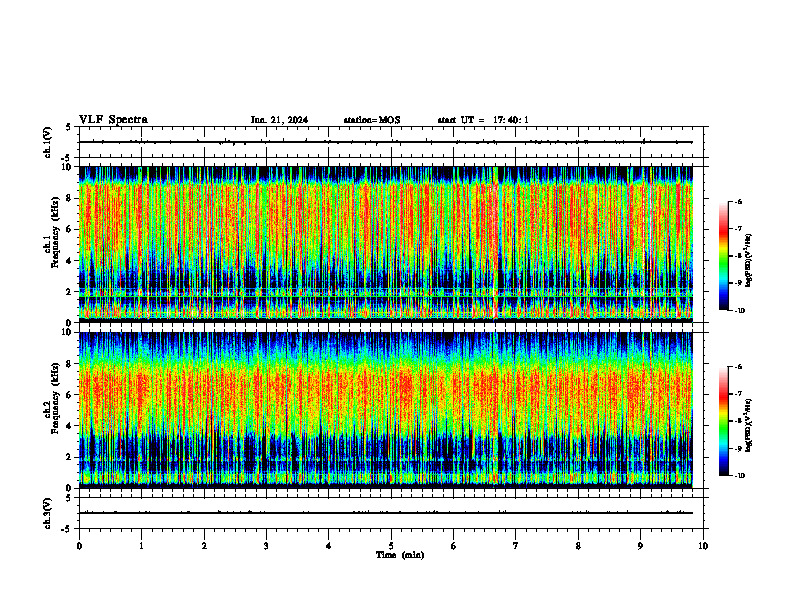Click time axis tick label "3"
This screenshot has width=792, height=612.
[266, 546]
